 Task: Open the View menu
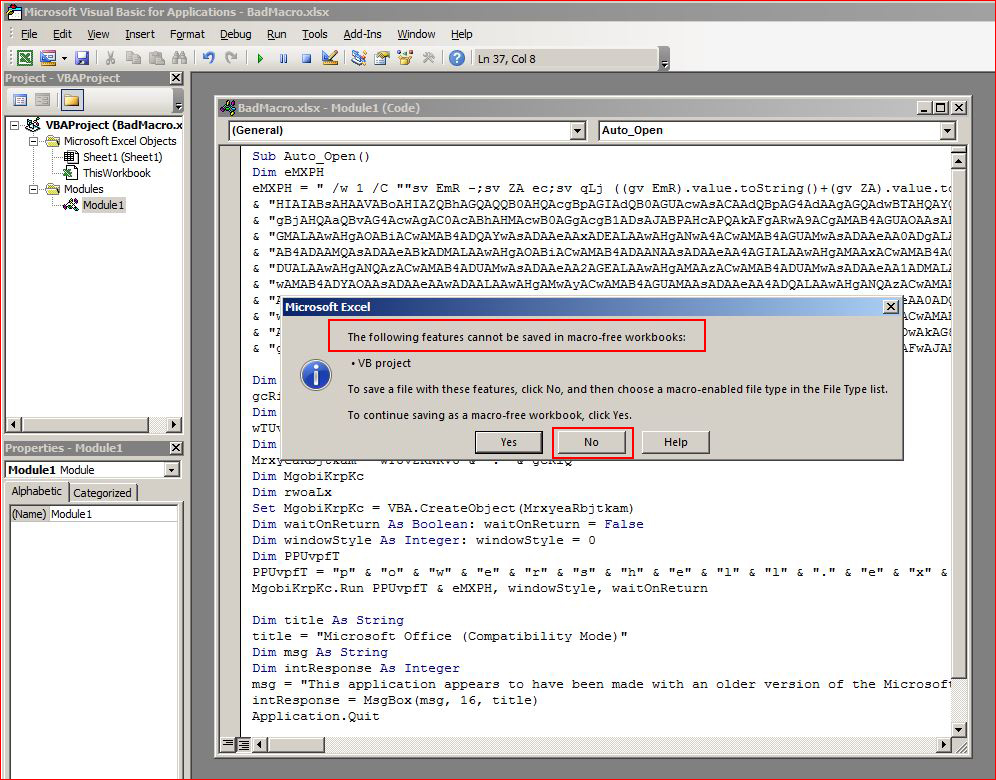pos(98,34)
